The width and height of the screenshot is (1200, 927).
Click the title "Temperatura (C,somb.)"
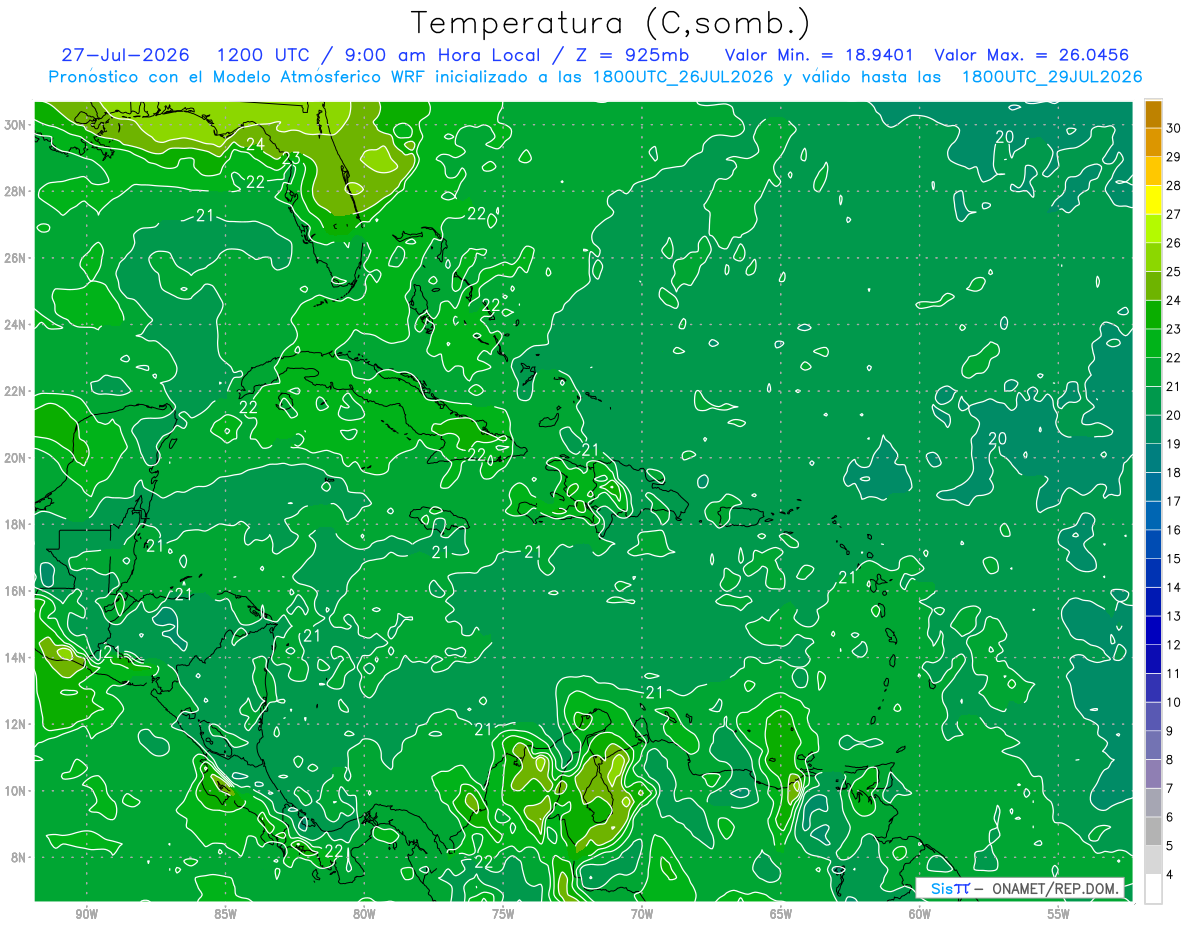coord(611,23)
